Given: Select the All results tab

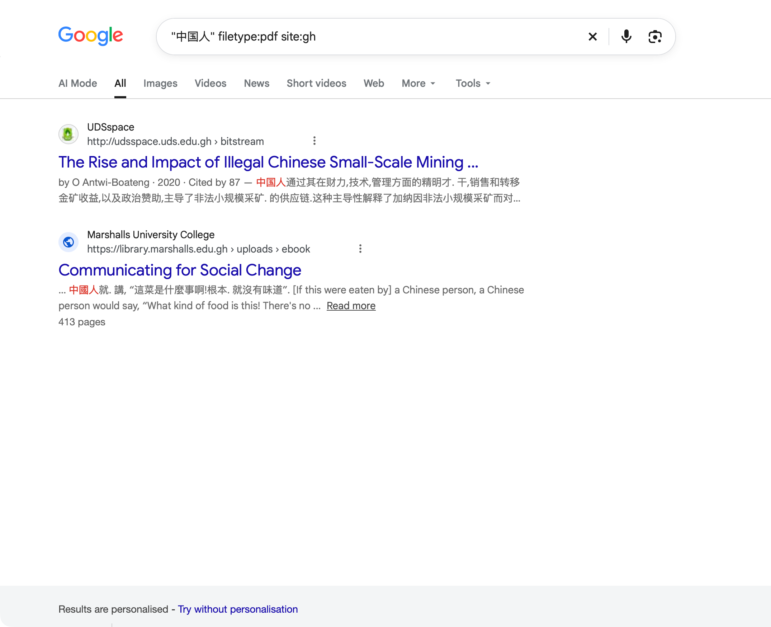Looking at the screenshot, I should 120,83.
